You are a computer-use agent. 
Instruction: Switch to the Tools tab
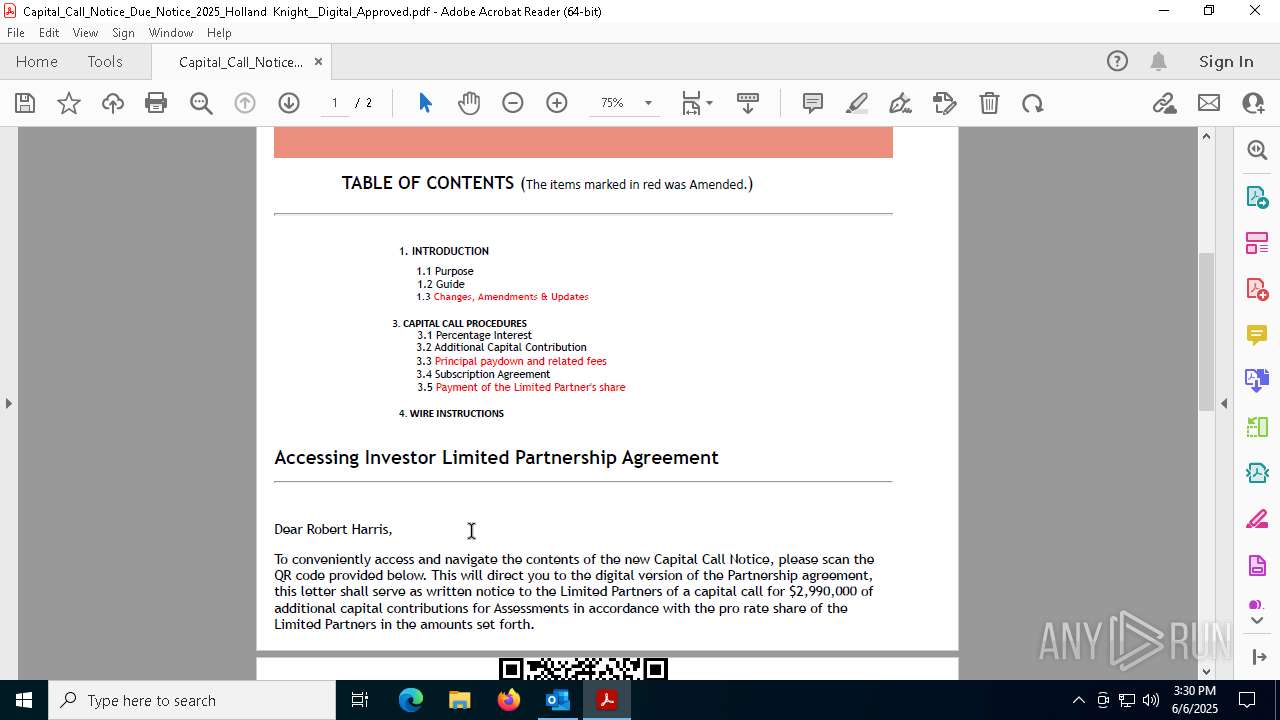click(x=105, y=62)
